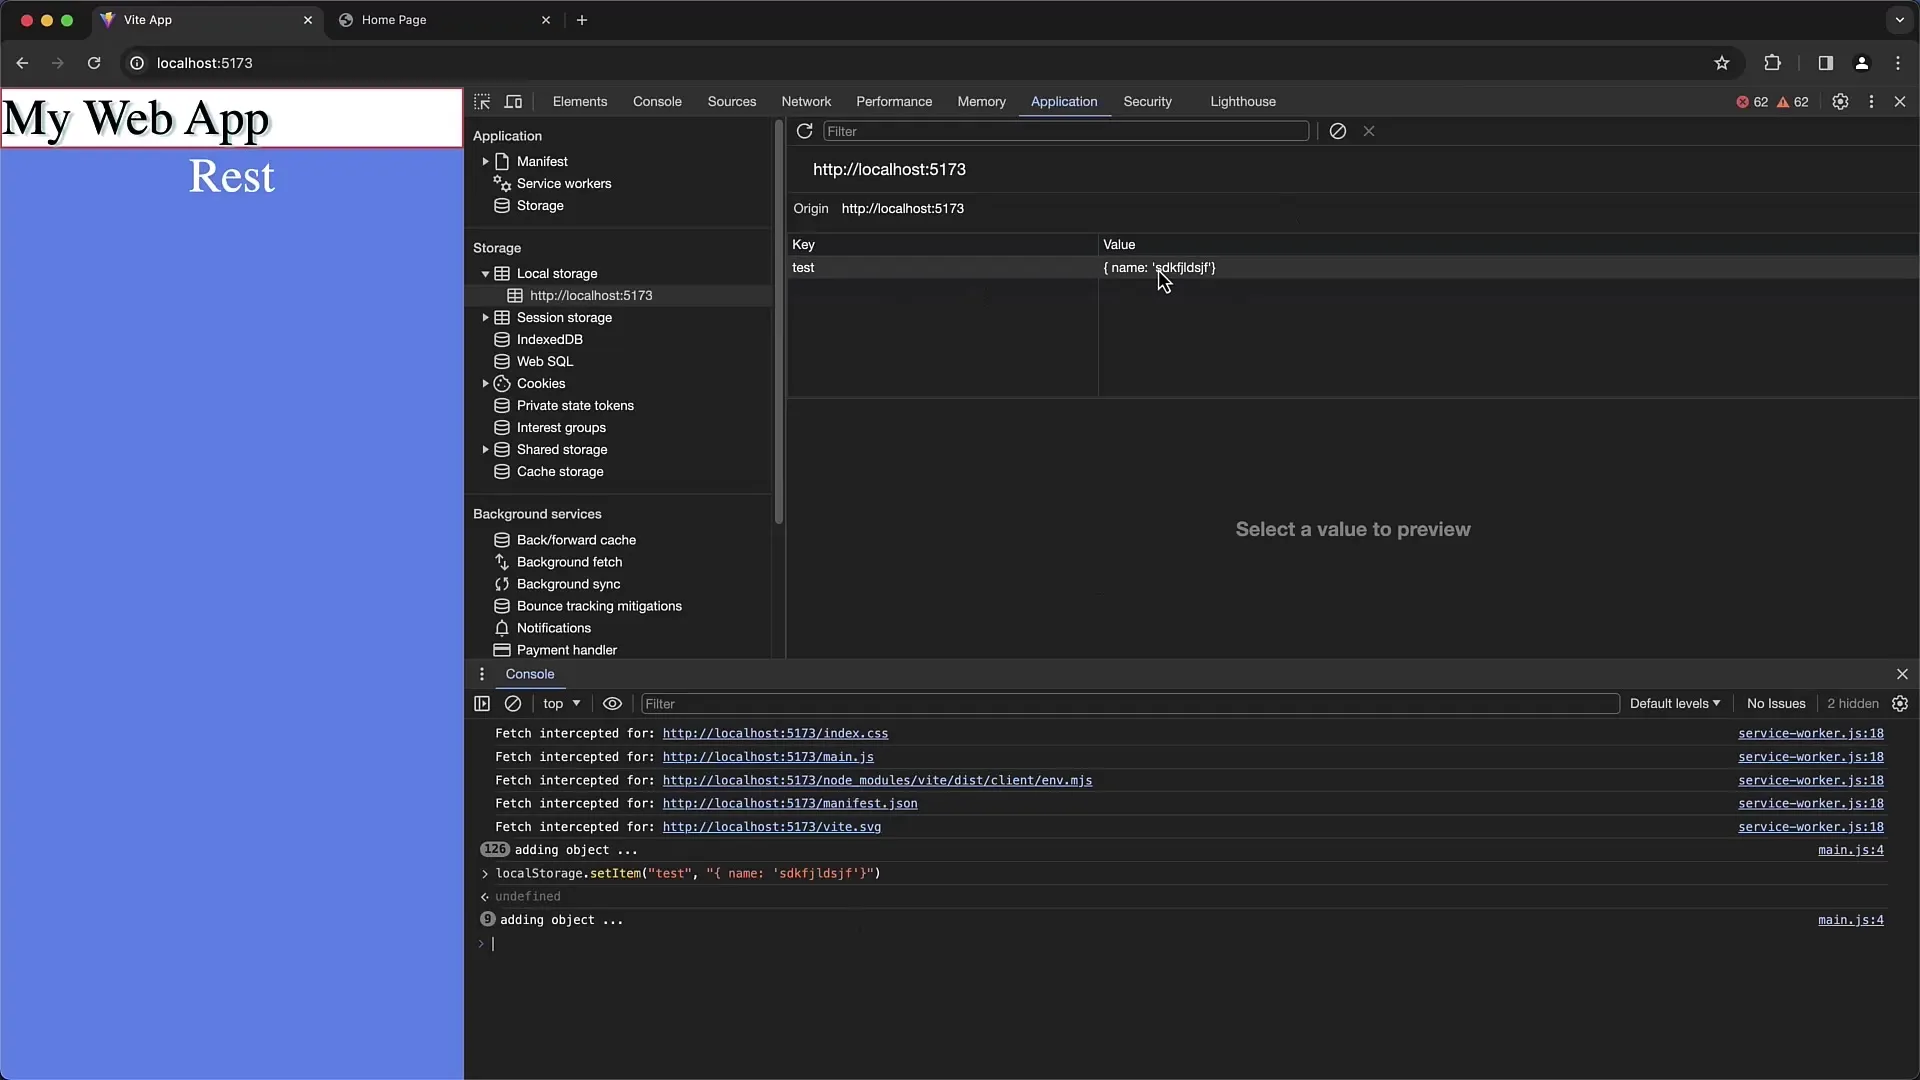Open the Sources DevTools tab
This screenshot has height=1080, width=1920.
[732, 102]
